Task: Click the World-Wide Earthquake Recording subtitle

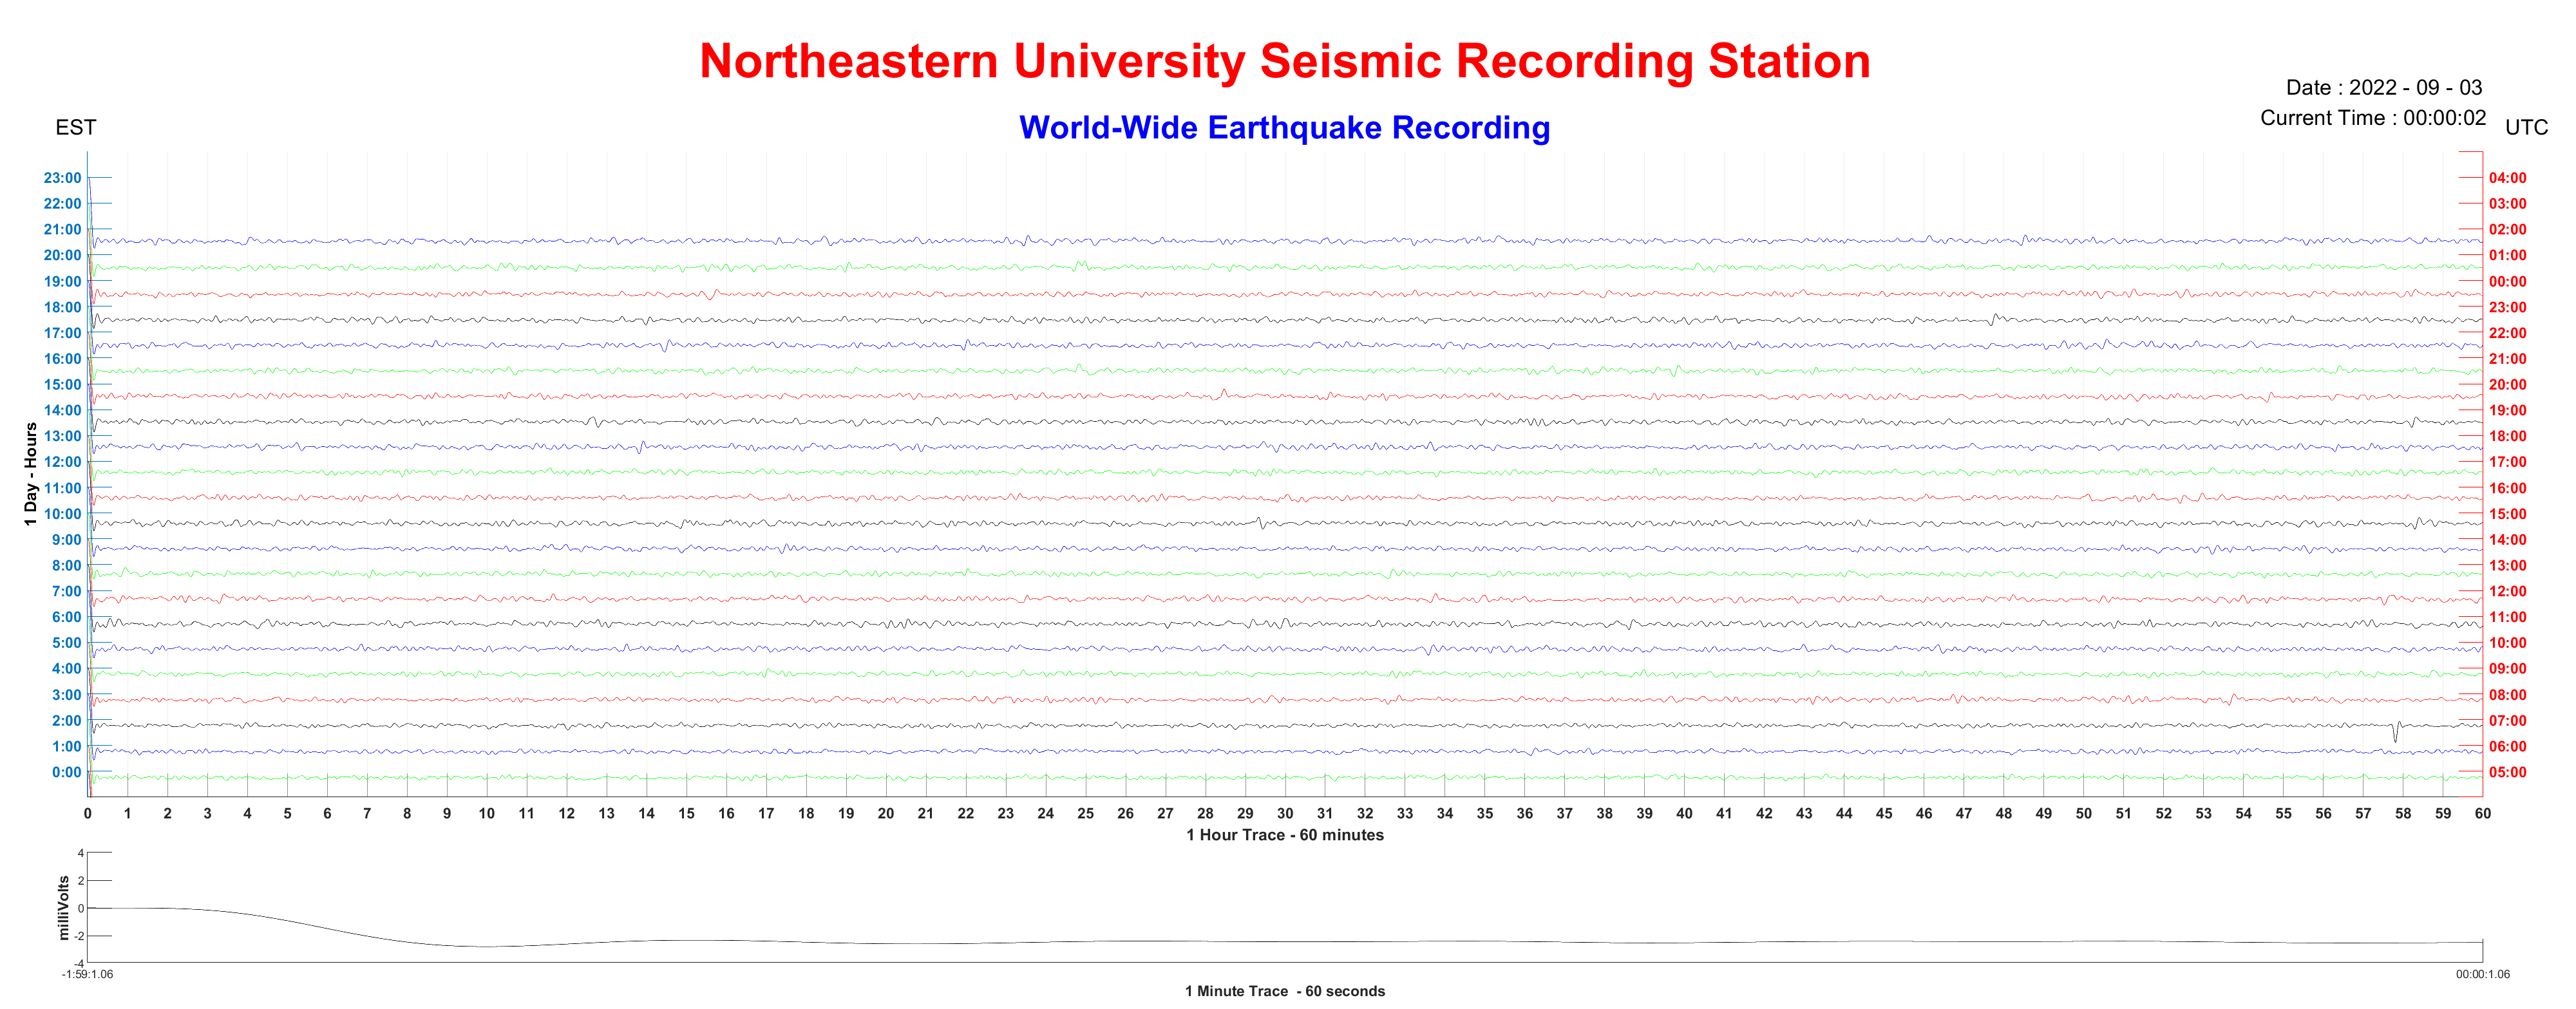Action: [x=1284, y=128]
